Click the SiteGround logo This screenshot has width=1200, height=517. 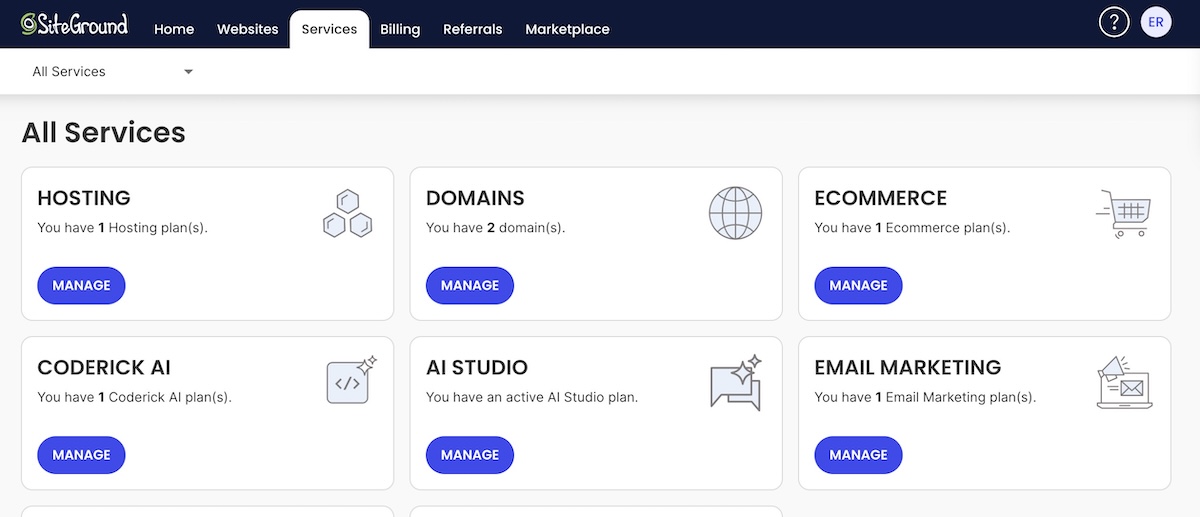[x=75, y=24]
